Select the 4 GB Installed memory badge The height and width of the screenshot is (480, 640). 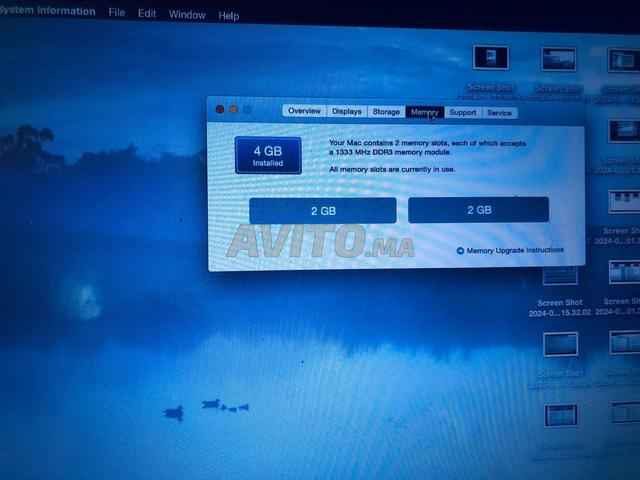point(268,155)
